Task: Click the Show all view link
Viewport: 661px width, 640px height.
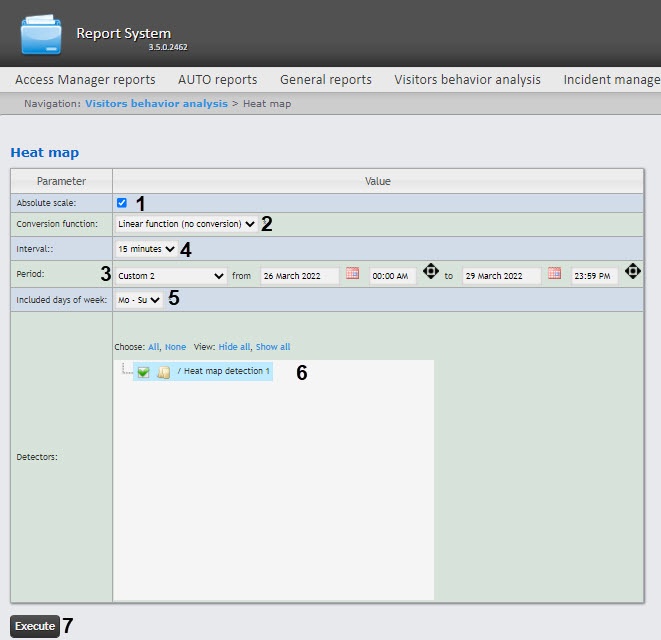Action: tap(273, 347)
